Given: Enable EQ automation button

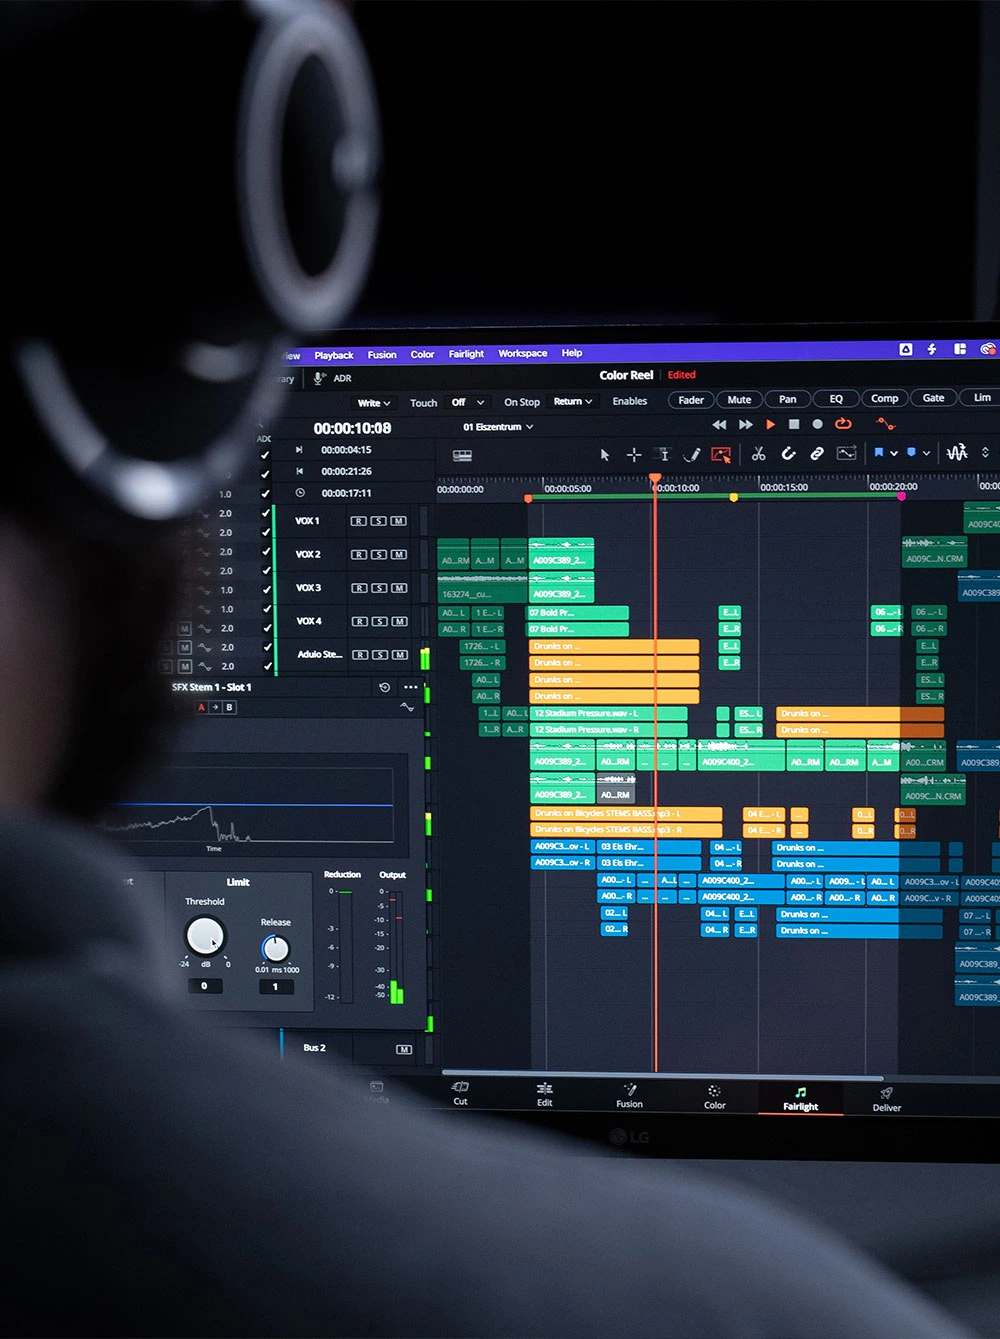Looking at the screenshot, I should tap(836, 399).
